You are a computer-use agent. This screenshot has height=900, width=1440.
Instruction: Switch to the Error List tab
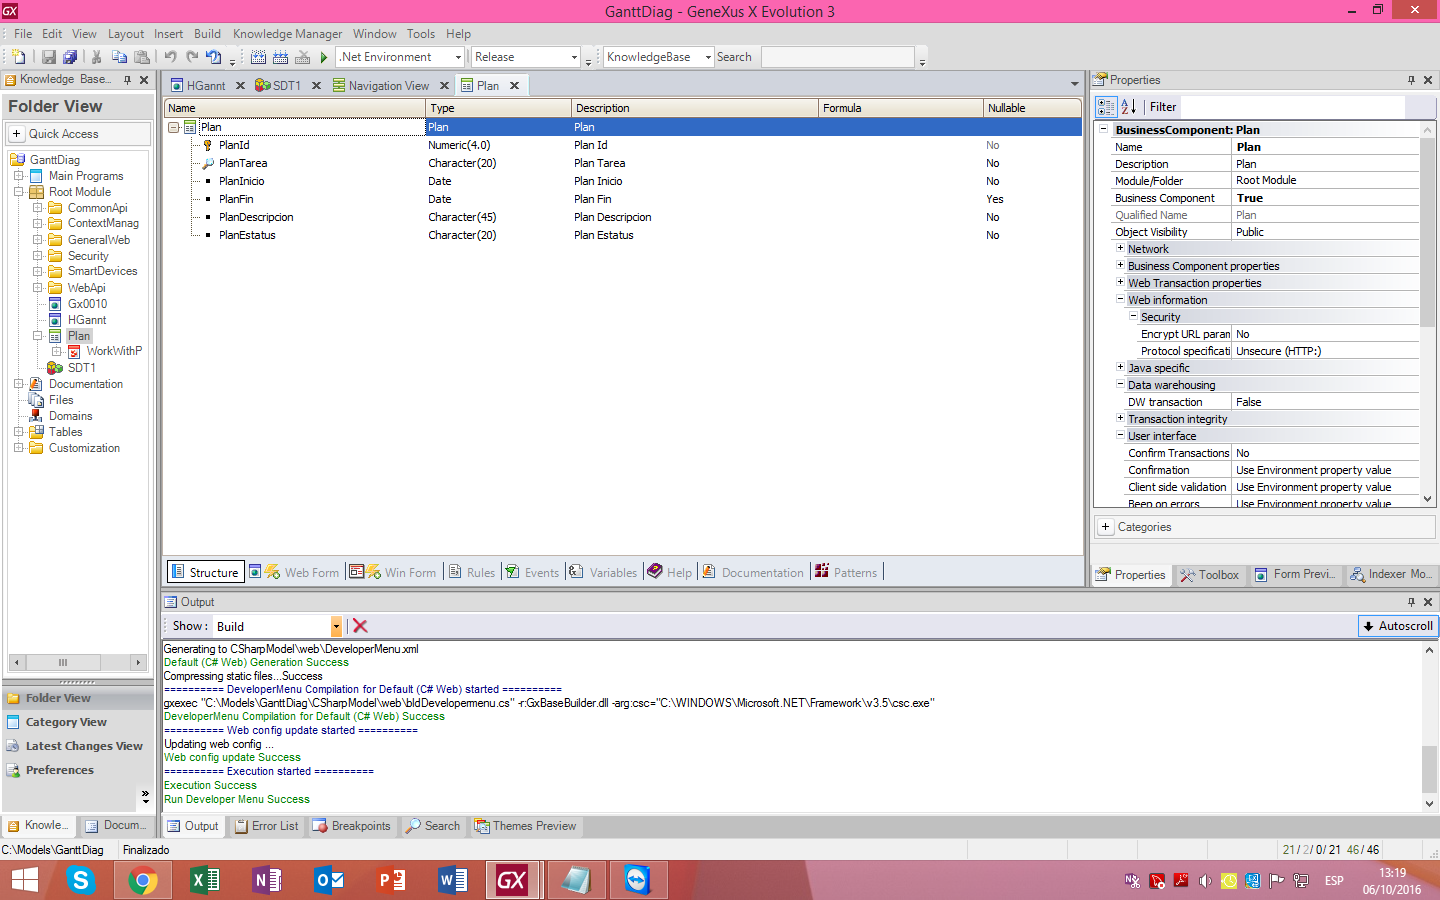266,826
